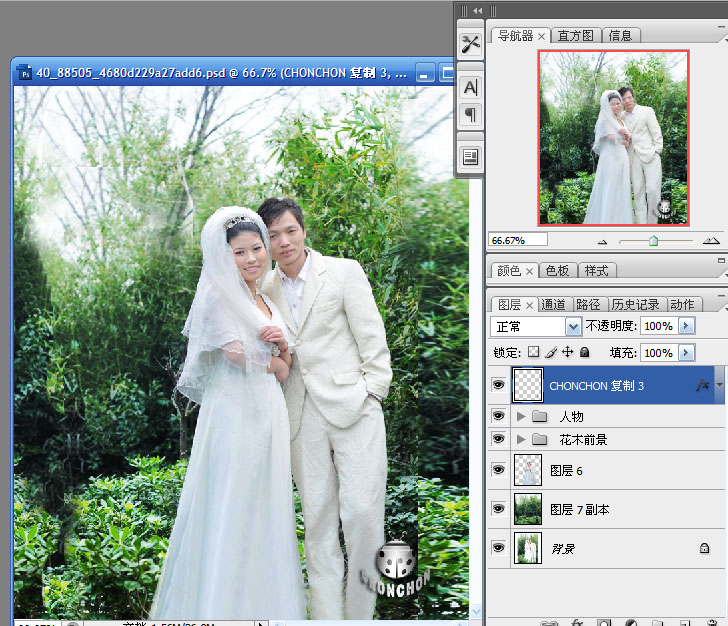Expand layer effects arrow on CHONCHON 复制 3

[x=720, y=385]
